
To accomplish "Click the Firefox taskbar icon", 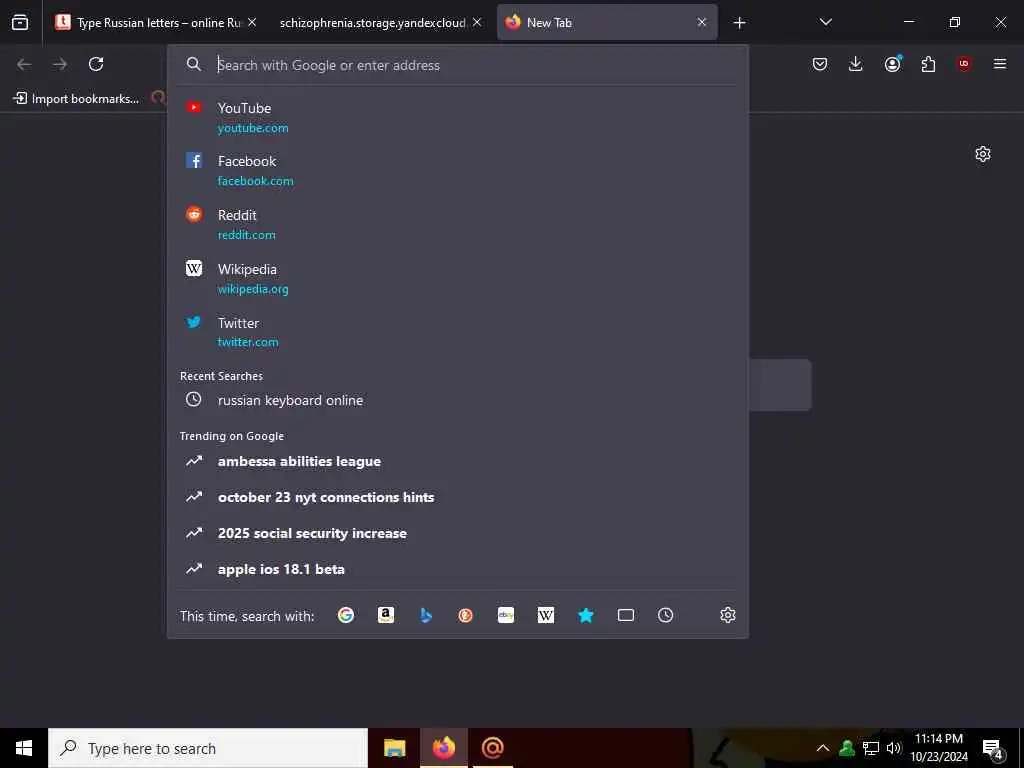I will [x=443, y=748].
